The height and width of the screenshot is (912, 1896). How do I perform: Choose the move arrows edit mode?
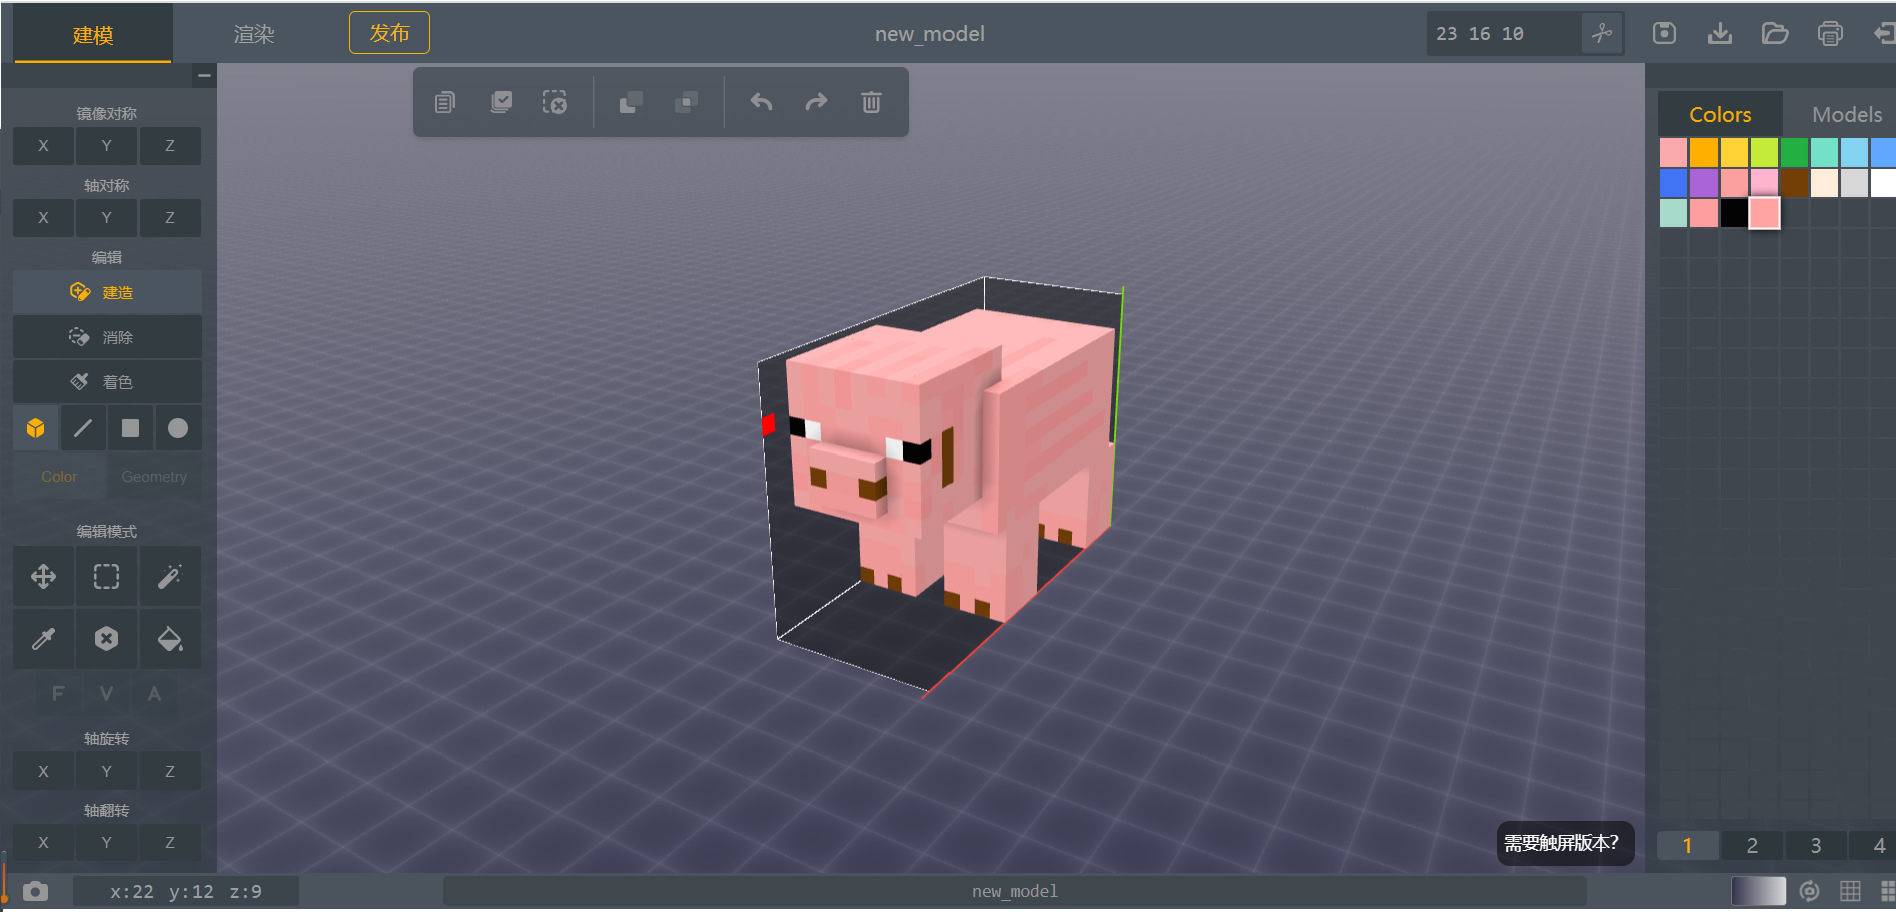pyautogui.click(x=43, y=576)
